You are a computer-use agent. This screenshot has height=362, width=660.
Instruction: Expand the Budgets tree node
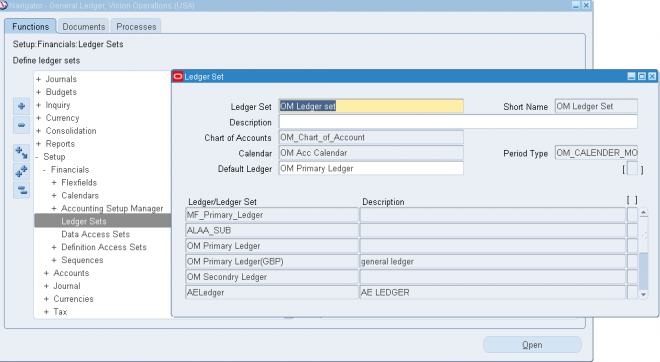tap(38, 92)
